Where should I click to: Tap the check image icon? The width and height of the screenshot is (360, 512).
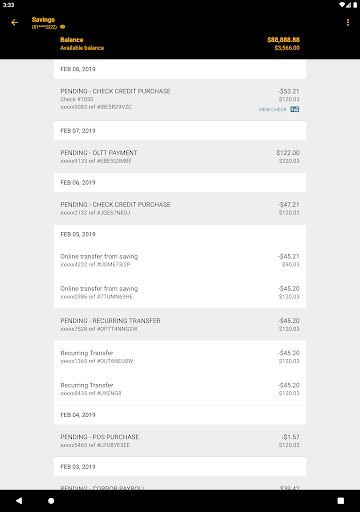(295, 109)
